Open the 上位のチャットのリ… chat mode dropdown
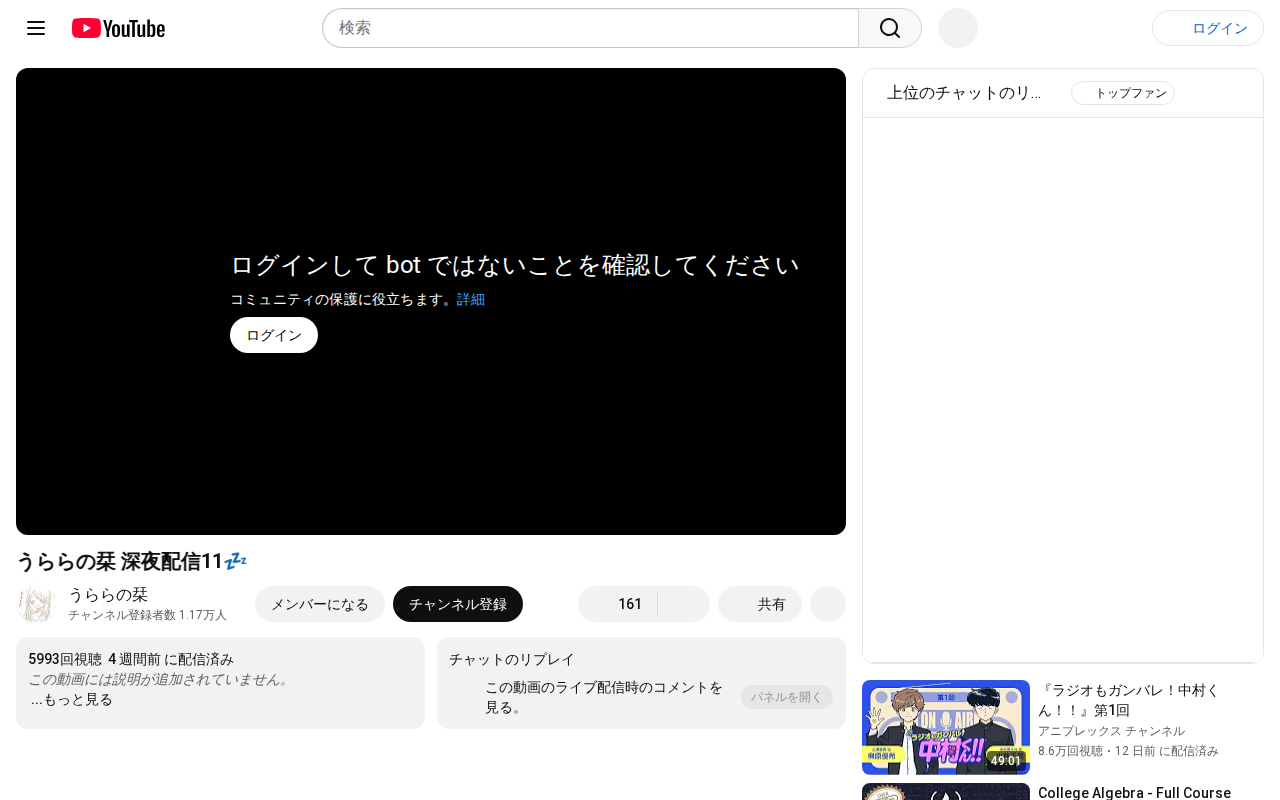The image size is (1280, 800). point(965,93)
